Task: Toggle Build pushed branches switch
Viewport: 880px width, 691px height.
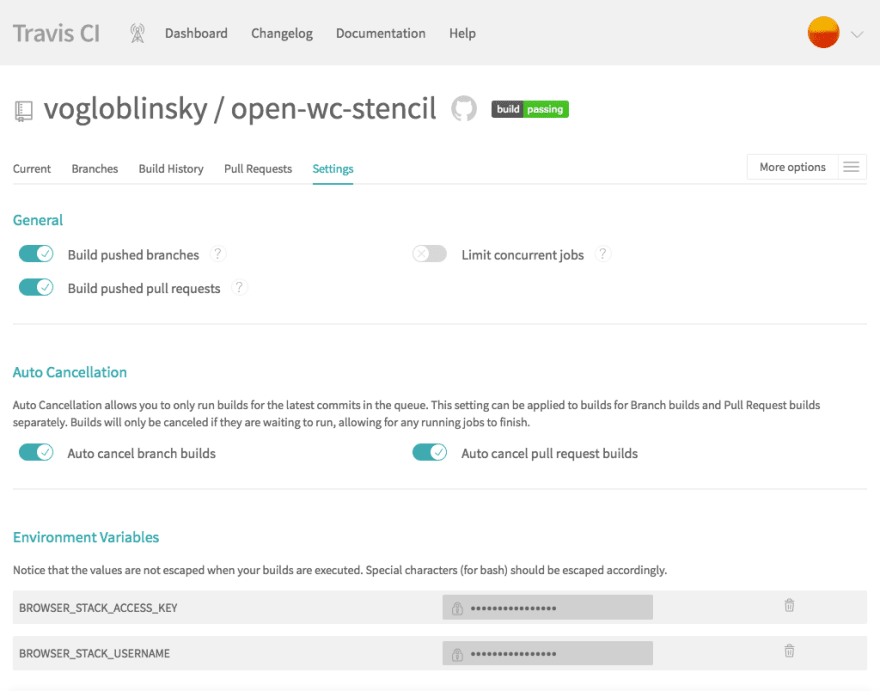Action: coord(36,254)
